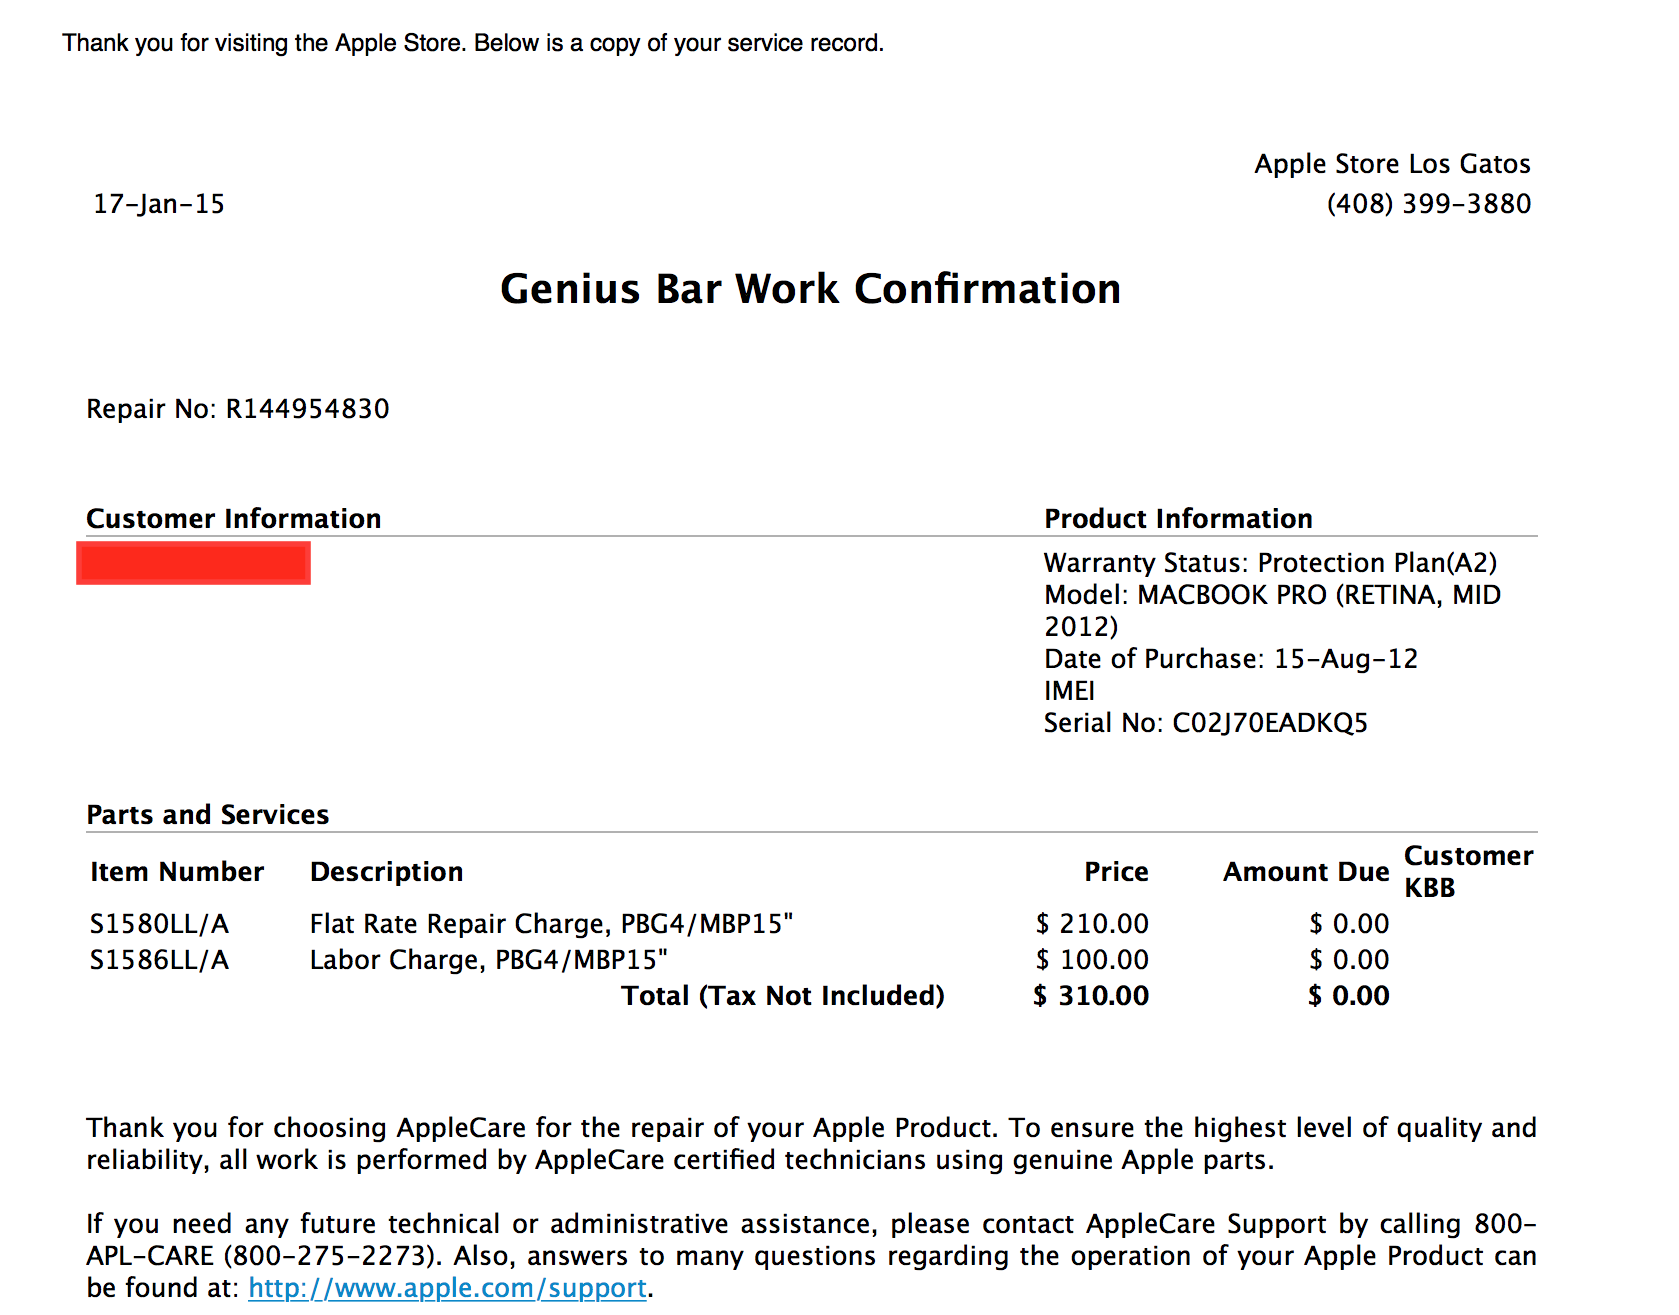
Task: Select Date of Purchase: 15-Aug-12
Action: (1231, 659)
